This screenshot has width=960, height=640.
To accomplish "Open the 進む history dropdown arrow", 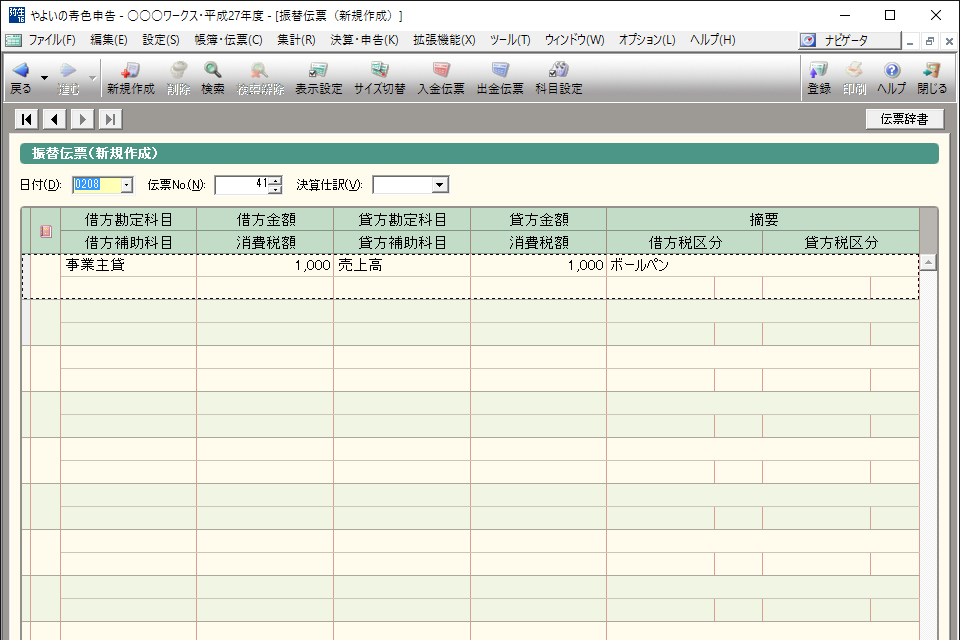I will tap(92, 78).
